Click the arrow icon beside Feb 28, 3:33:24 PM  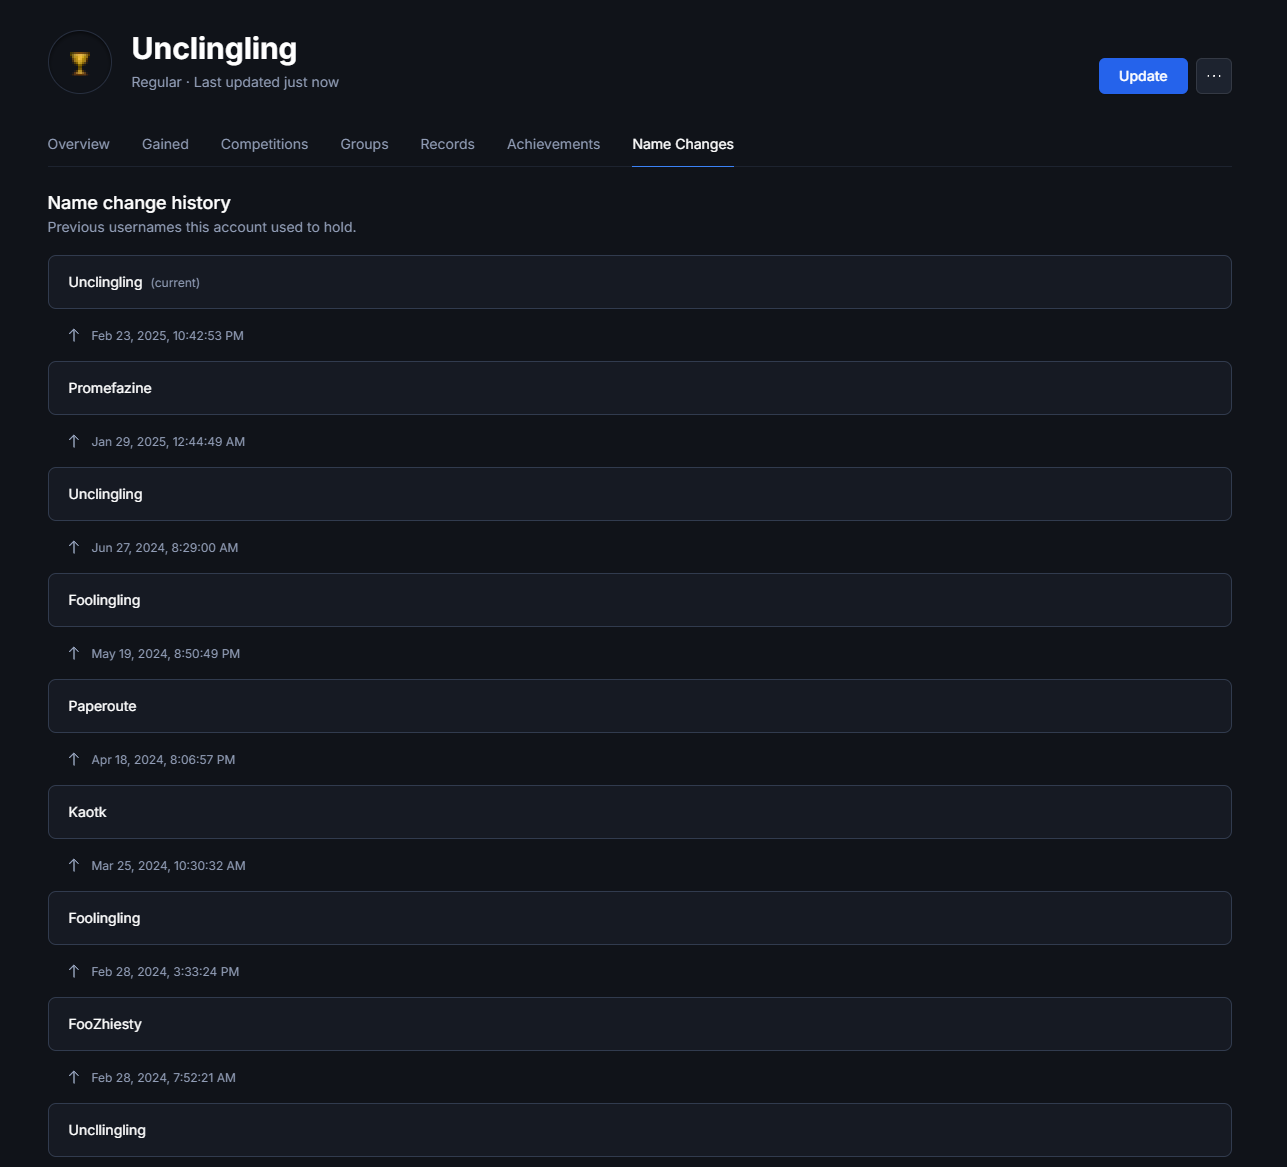(x=74, y=971)
